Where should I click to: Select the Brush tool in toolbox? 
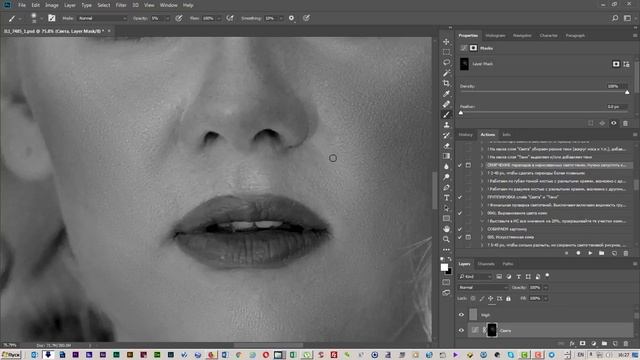(447, 115)
